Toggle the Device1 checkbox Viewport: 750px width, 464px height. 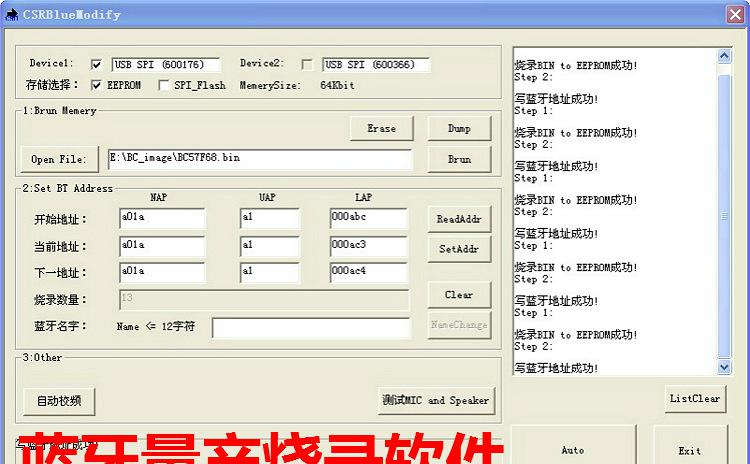(x=96, y=64)
